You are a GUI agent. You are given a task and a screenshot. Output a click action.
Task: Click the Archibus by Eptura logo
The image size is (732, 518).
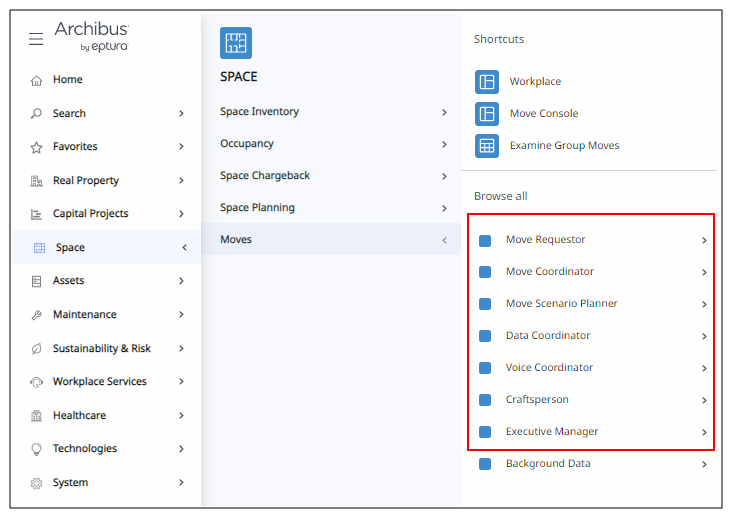click(x=92, y=36)
